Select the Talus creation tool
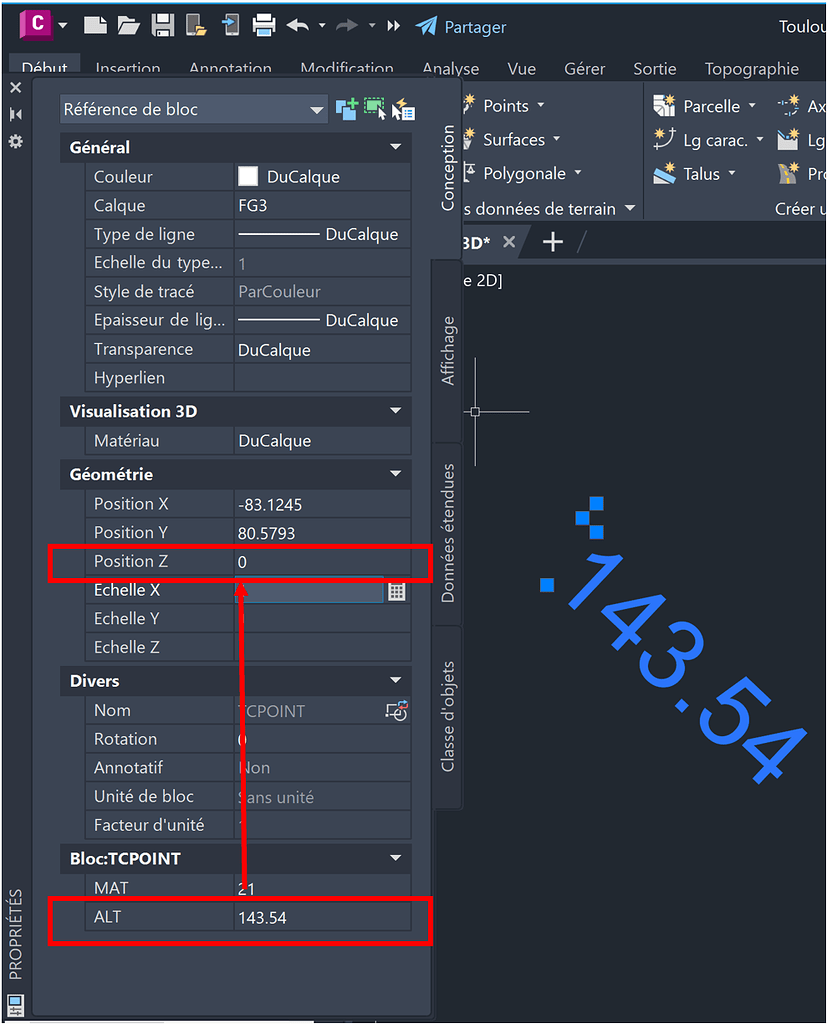 pos(662,174)
